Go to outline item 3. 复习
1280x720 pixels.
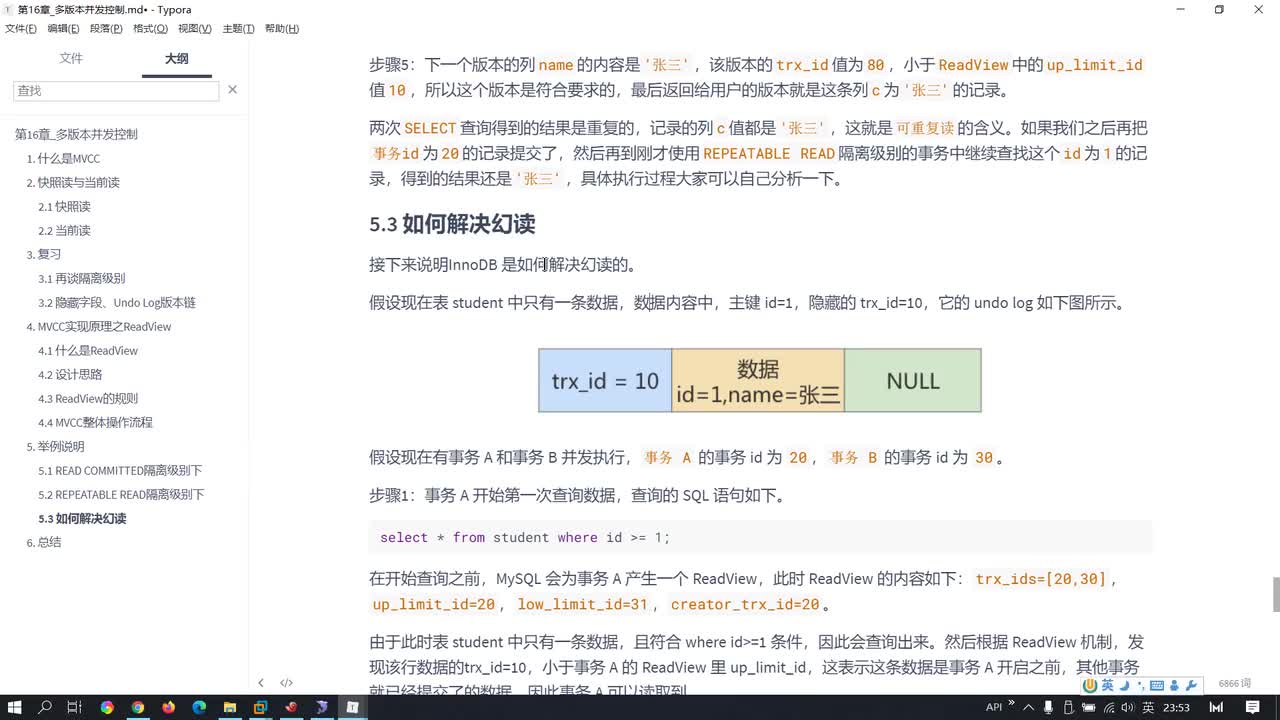point(44,254)
